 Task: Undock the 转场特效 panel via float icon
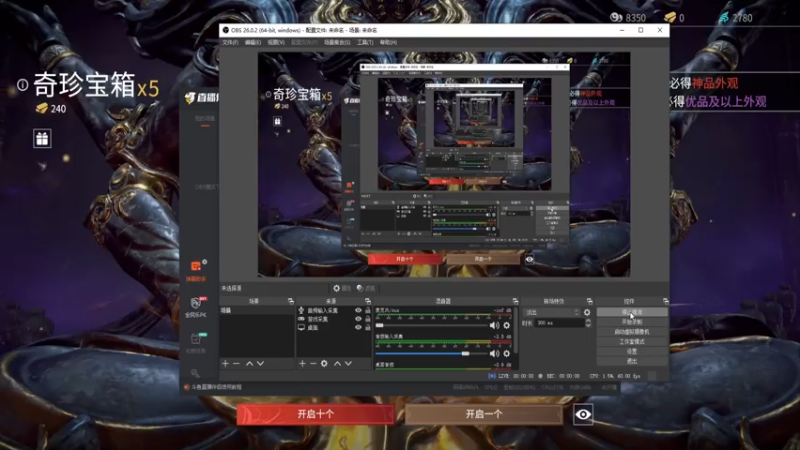click(590, 301)
